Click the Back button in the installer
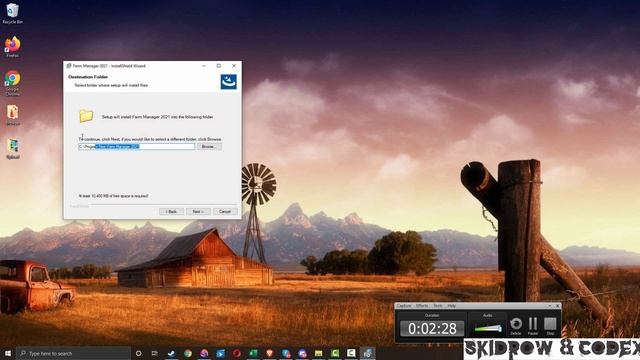 171,211
